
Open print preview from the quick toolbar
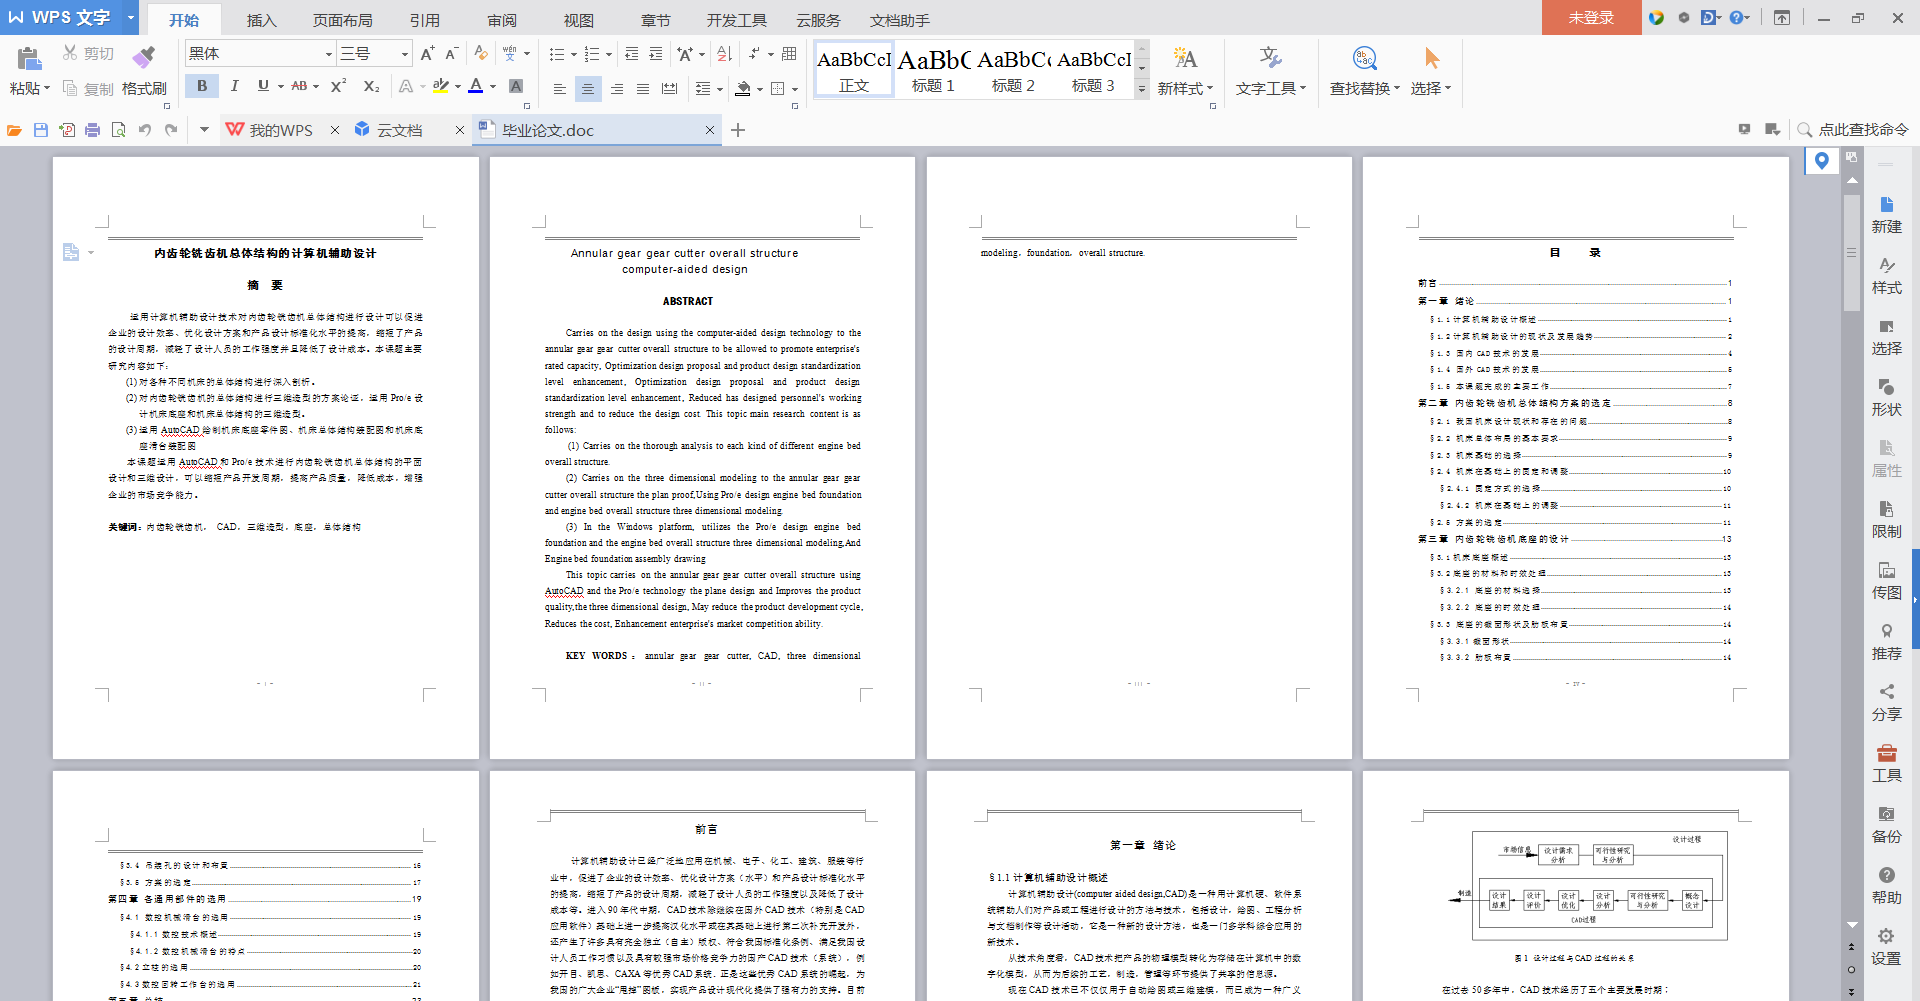(x=119, y=130)
